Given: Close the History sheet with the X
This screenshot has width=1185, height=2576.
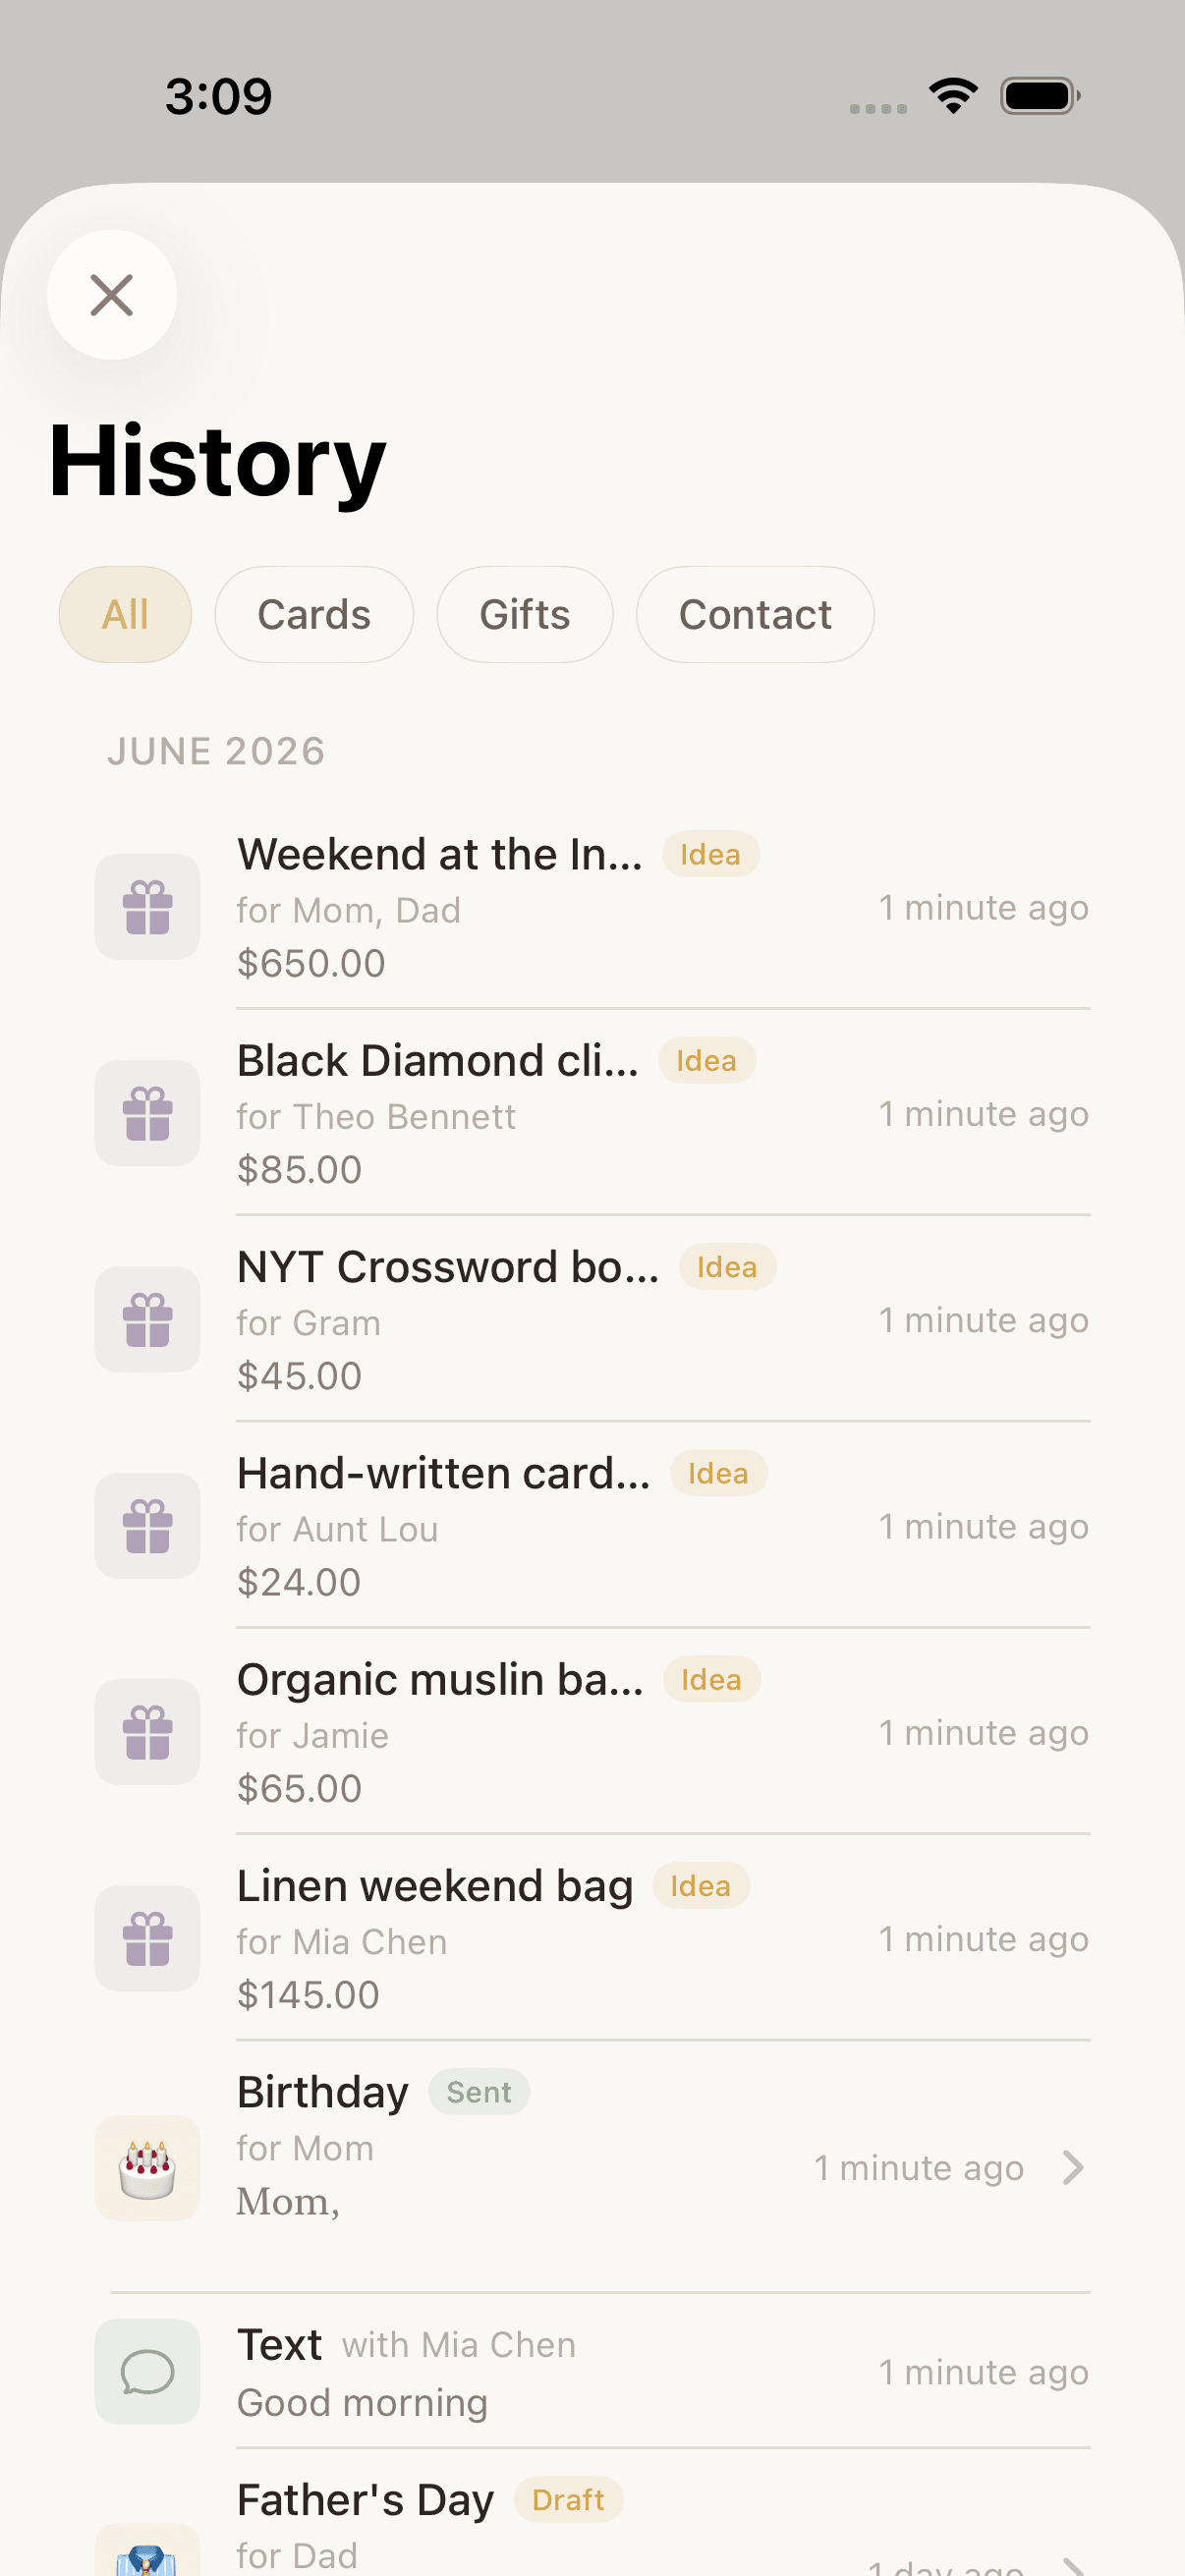Looking at the screenshot, I should coord(112,295).
